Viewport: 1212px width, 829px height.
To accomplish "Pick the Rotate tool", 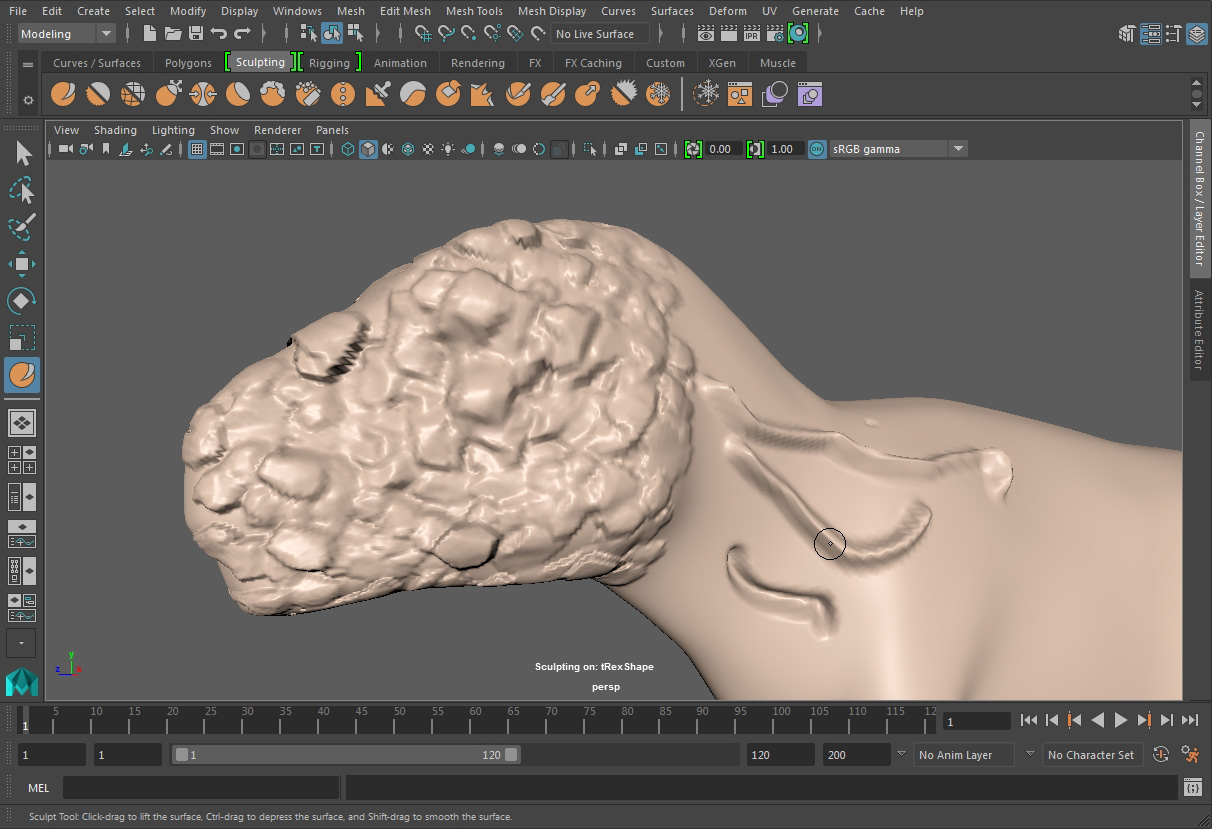I will tap(22, 301).
